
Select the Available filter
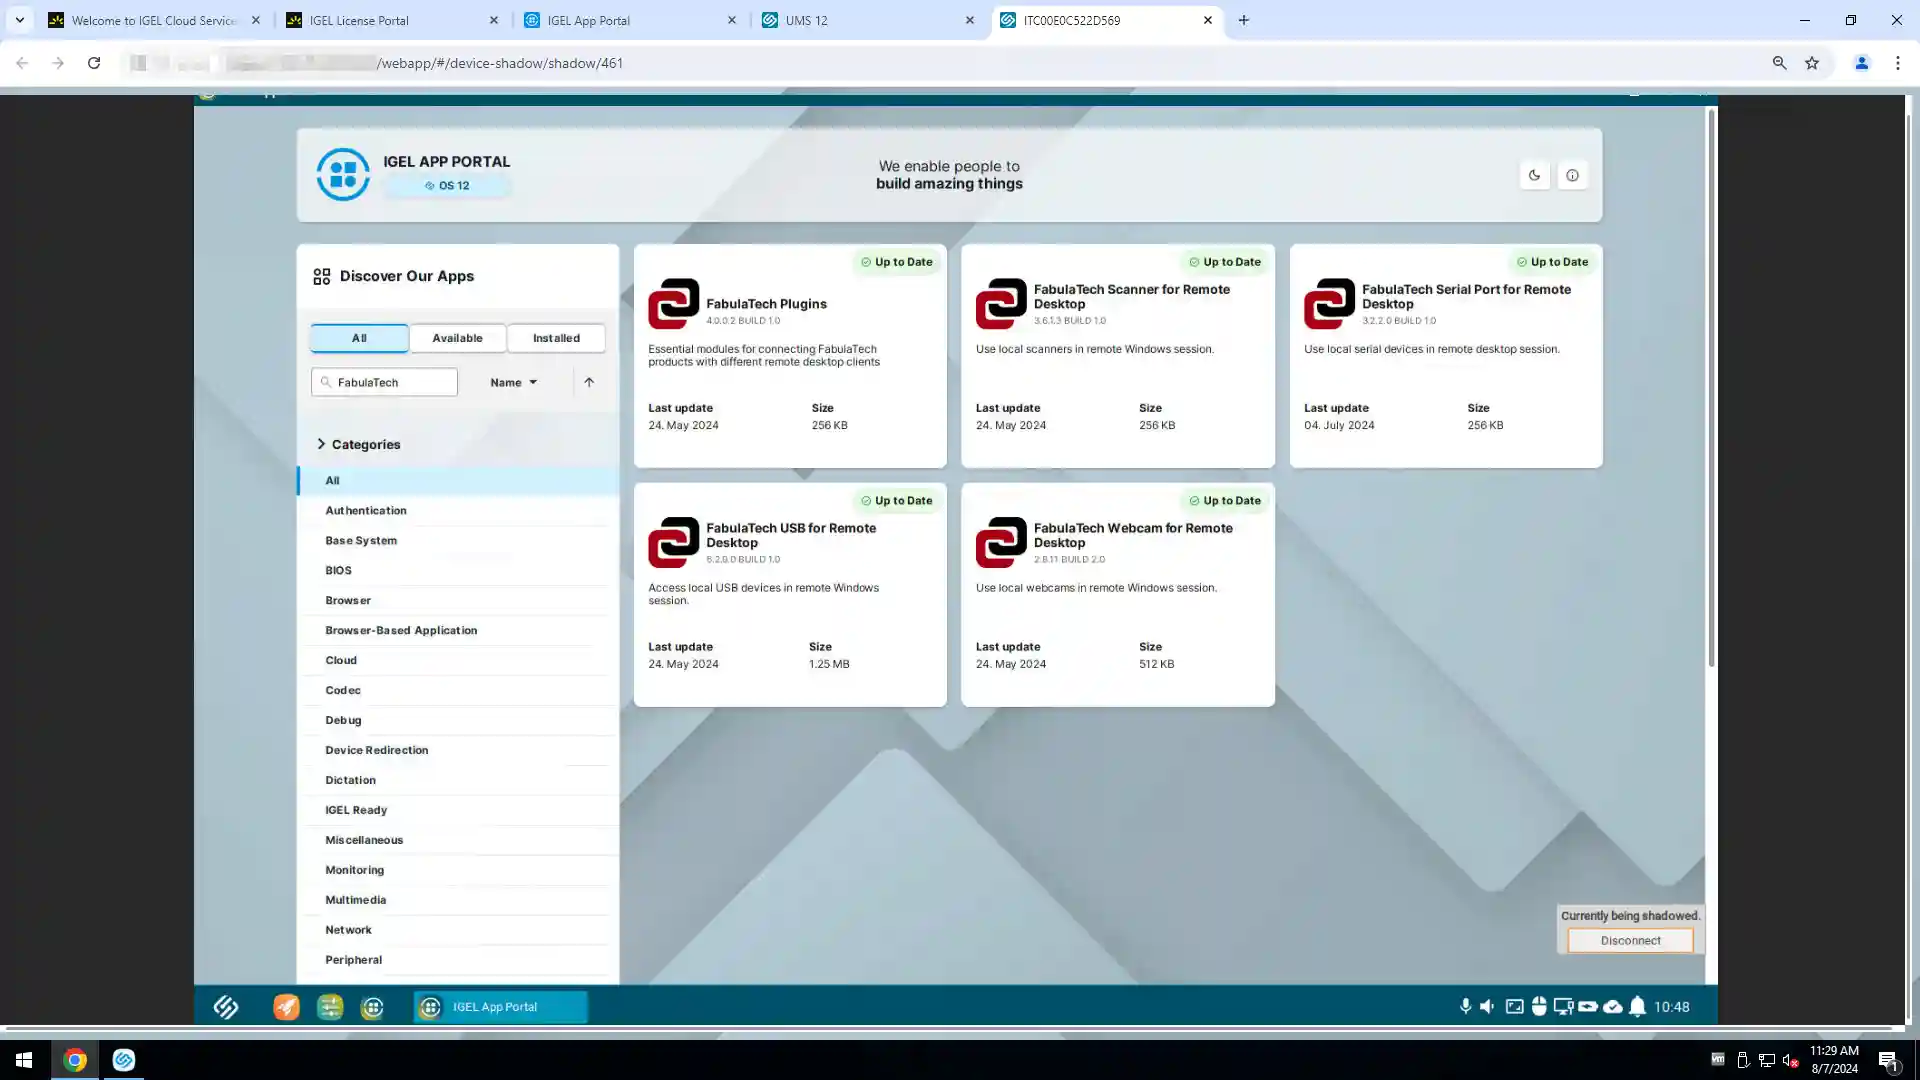pos(457,338)
